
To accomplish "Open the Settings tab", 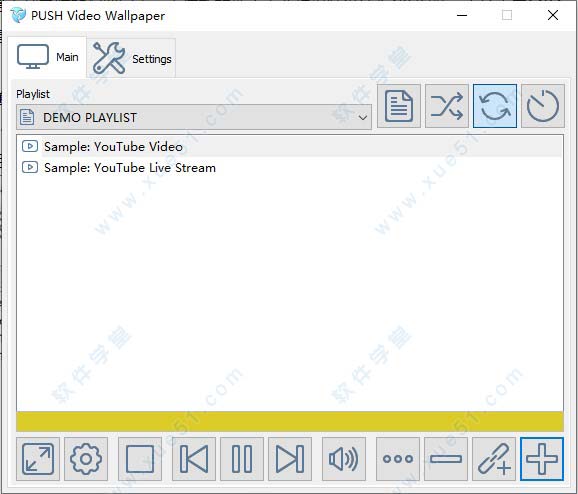I will (131, 58).
